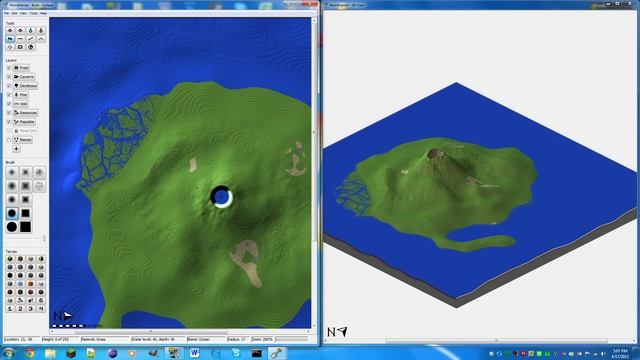Toggle the Biomes layer checkbox

[x=9, y=140]
